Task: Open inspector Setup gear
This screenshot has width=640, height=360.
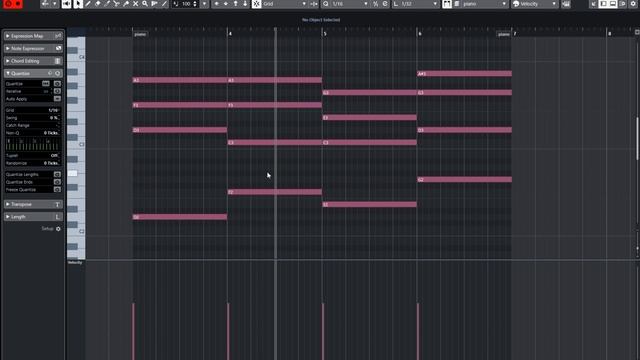Action: click(x=58, y=229)
